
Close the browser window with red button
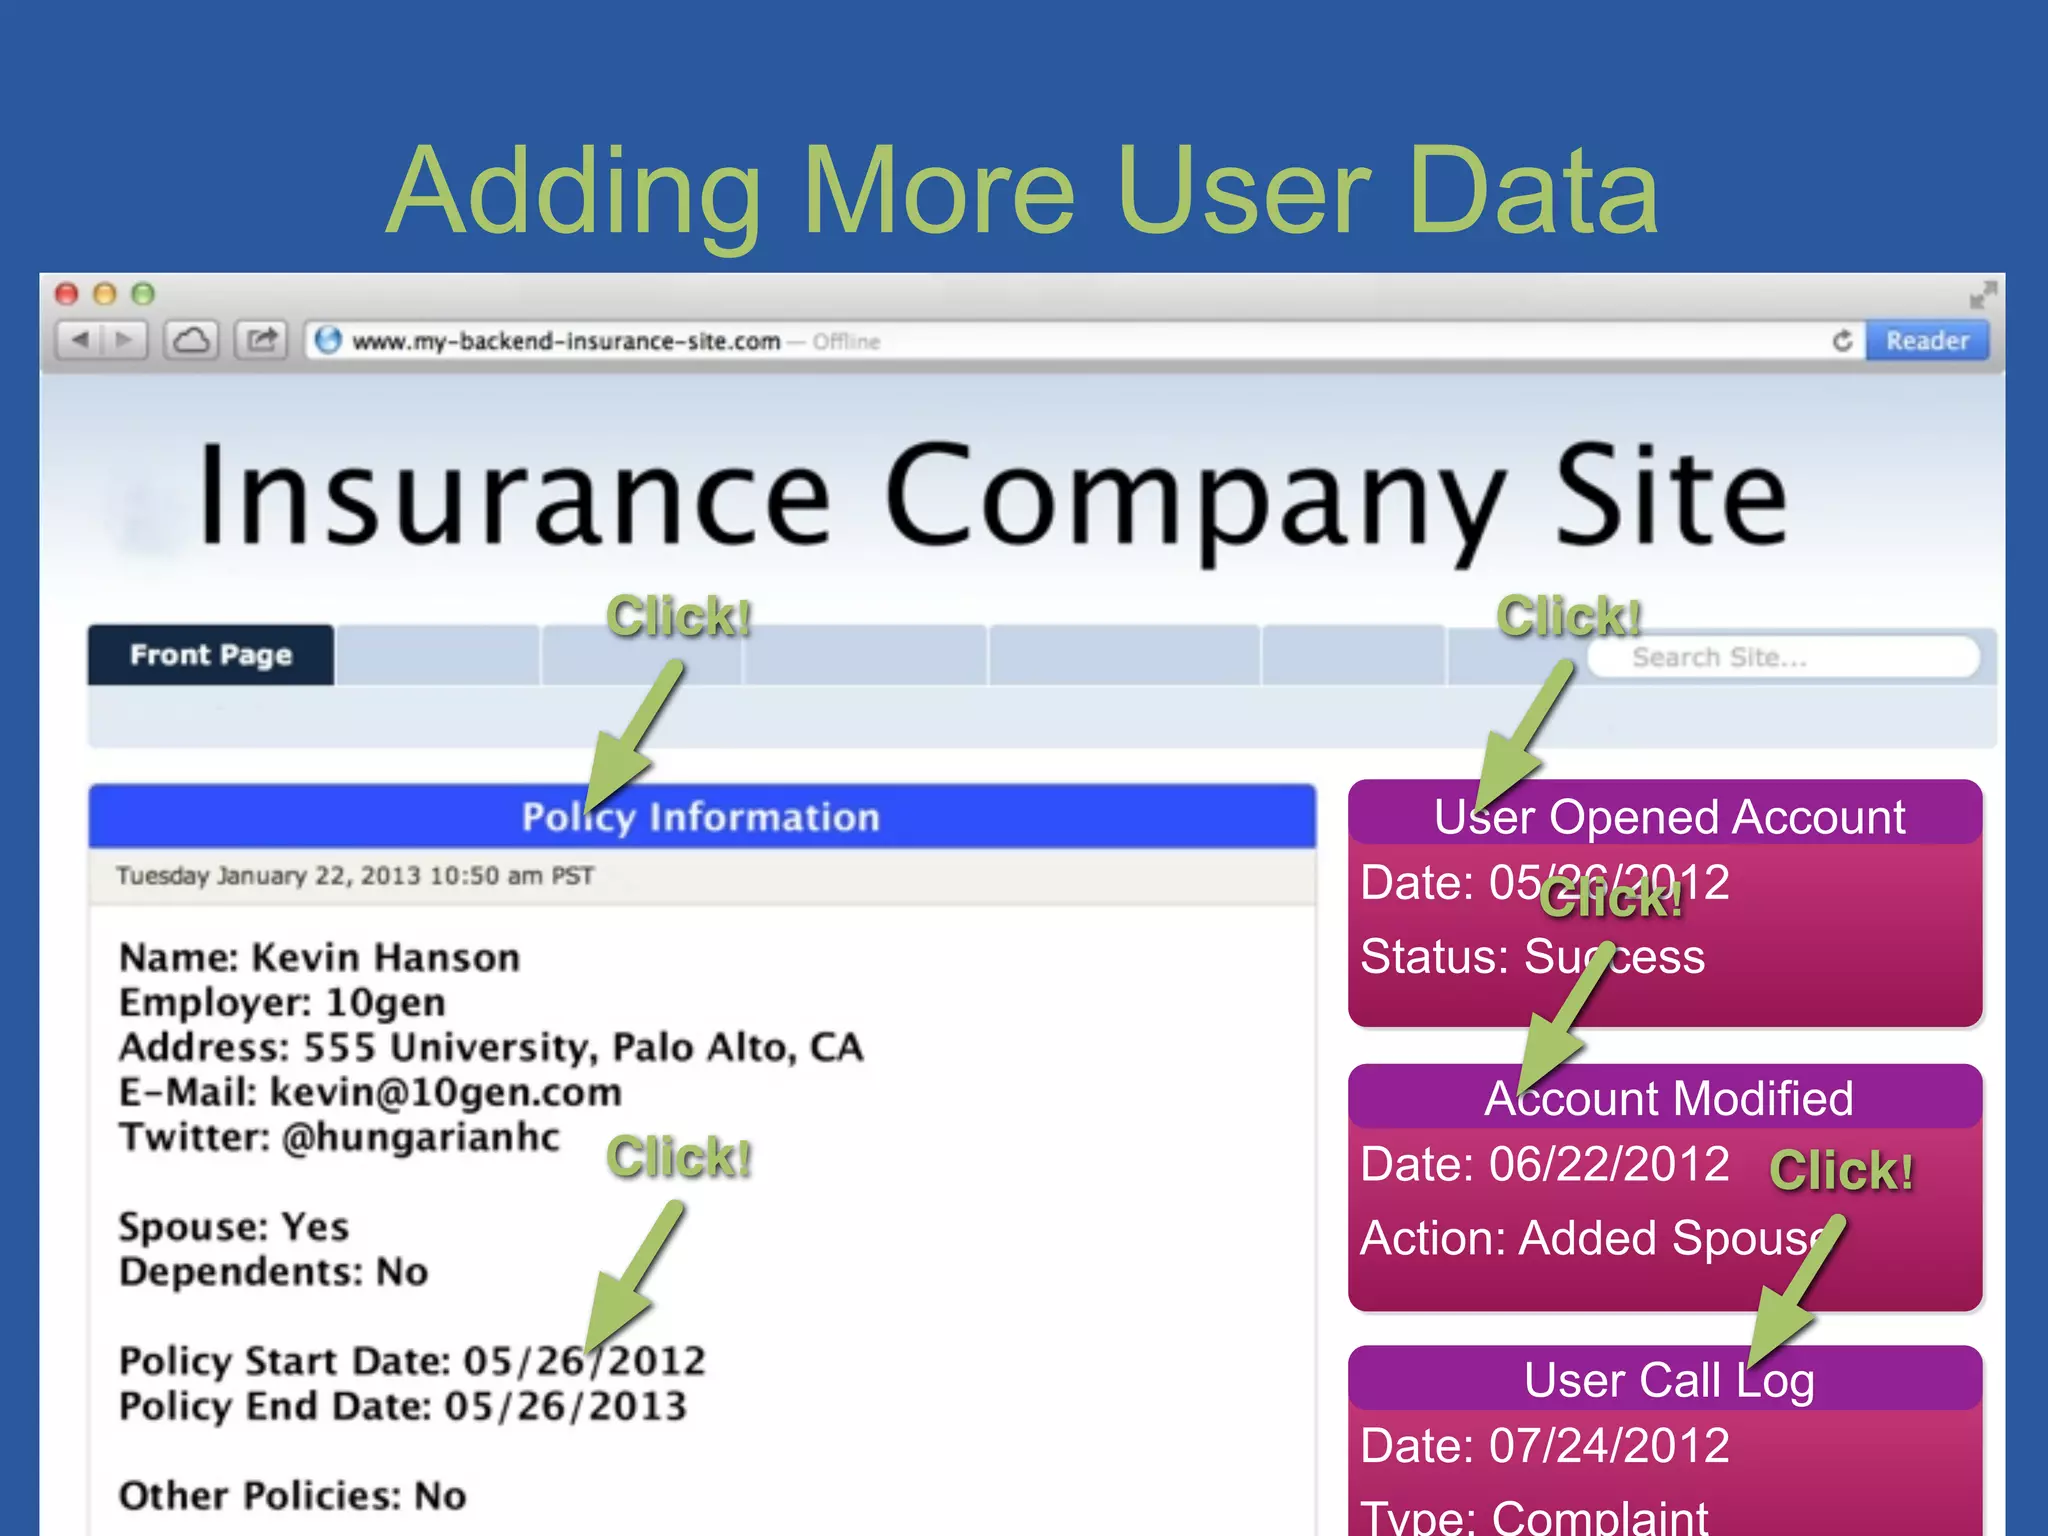pyautogui.click(x=67, y=294)
